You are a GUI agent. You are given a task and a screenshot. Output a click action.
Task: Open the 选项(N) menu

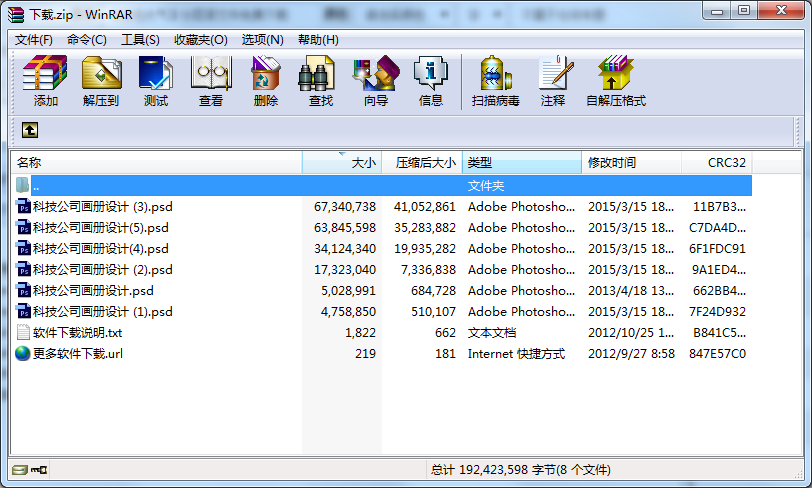coord(263,40)
